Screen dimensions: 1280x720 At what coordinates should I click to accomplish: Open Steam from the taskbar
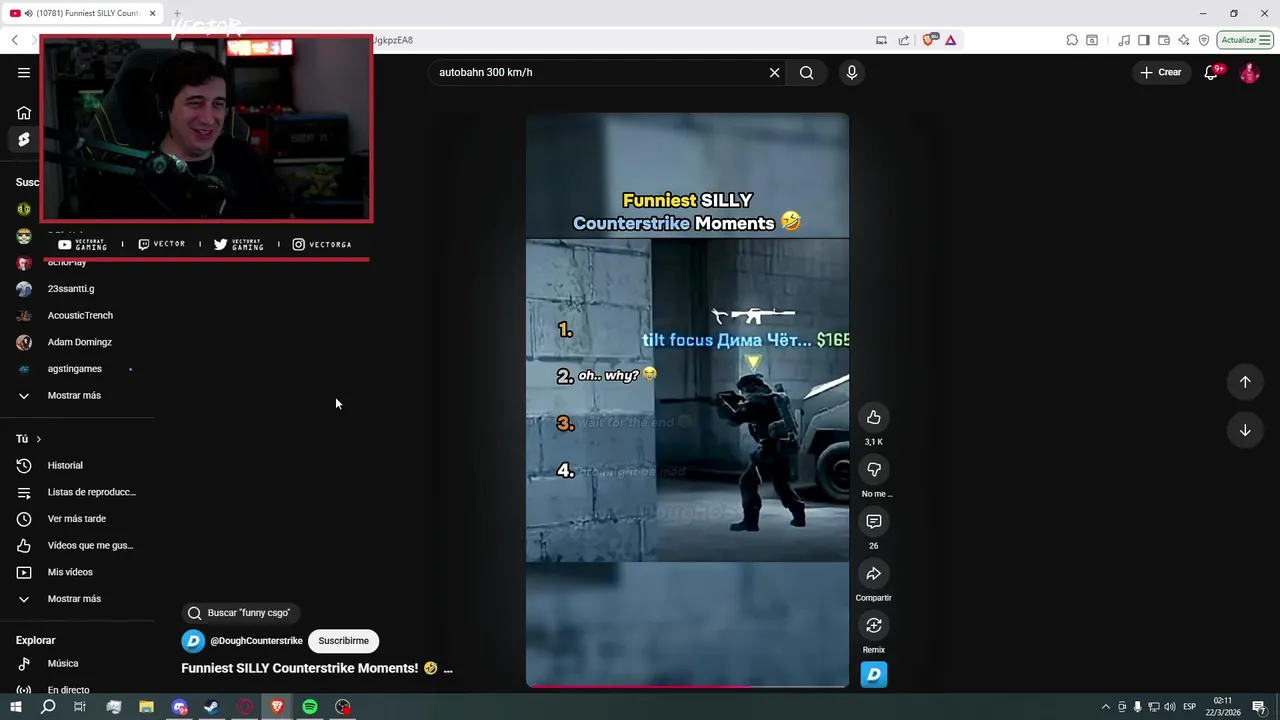tap(211, 707)
